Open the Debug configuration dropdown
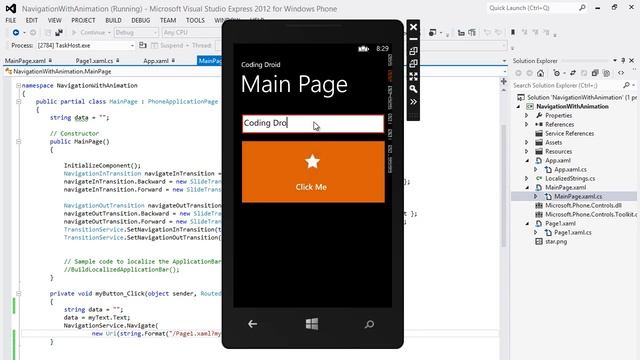The width and height of the screenshot is (640, 360). 155,33
